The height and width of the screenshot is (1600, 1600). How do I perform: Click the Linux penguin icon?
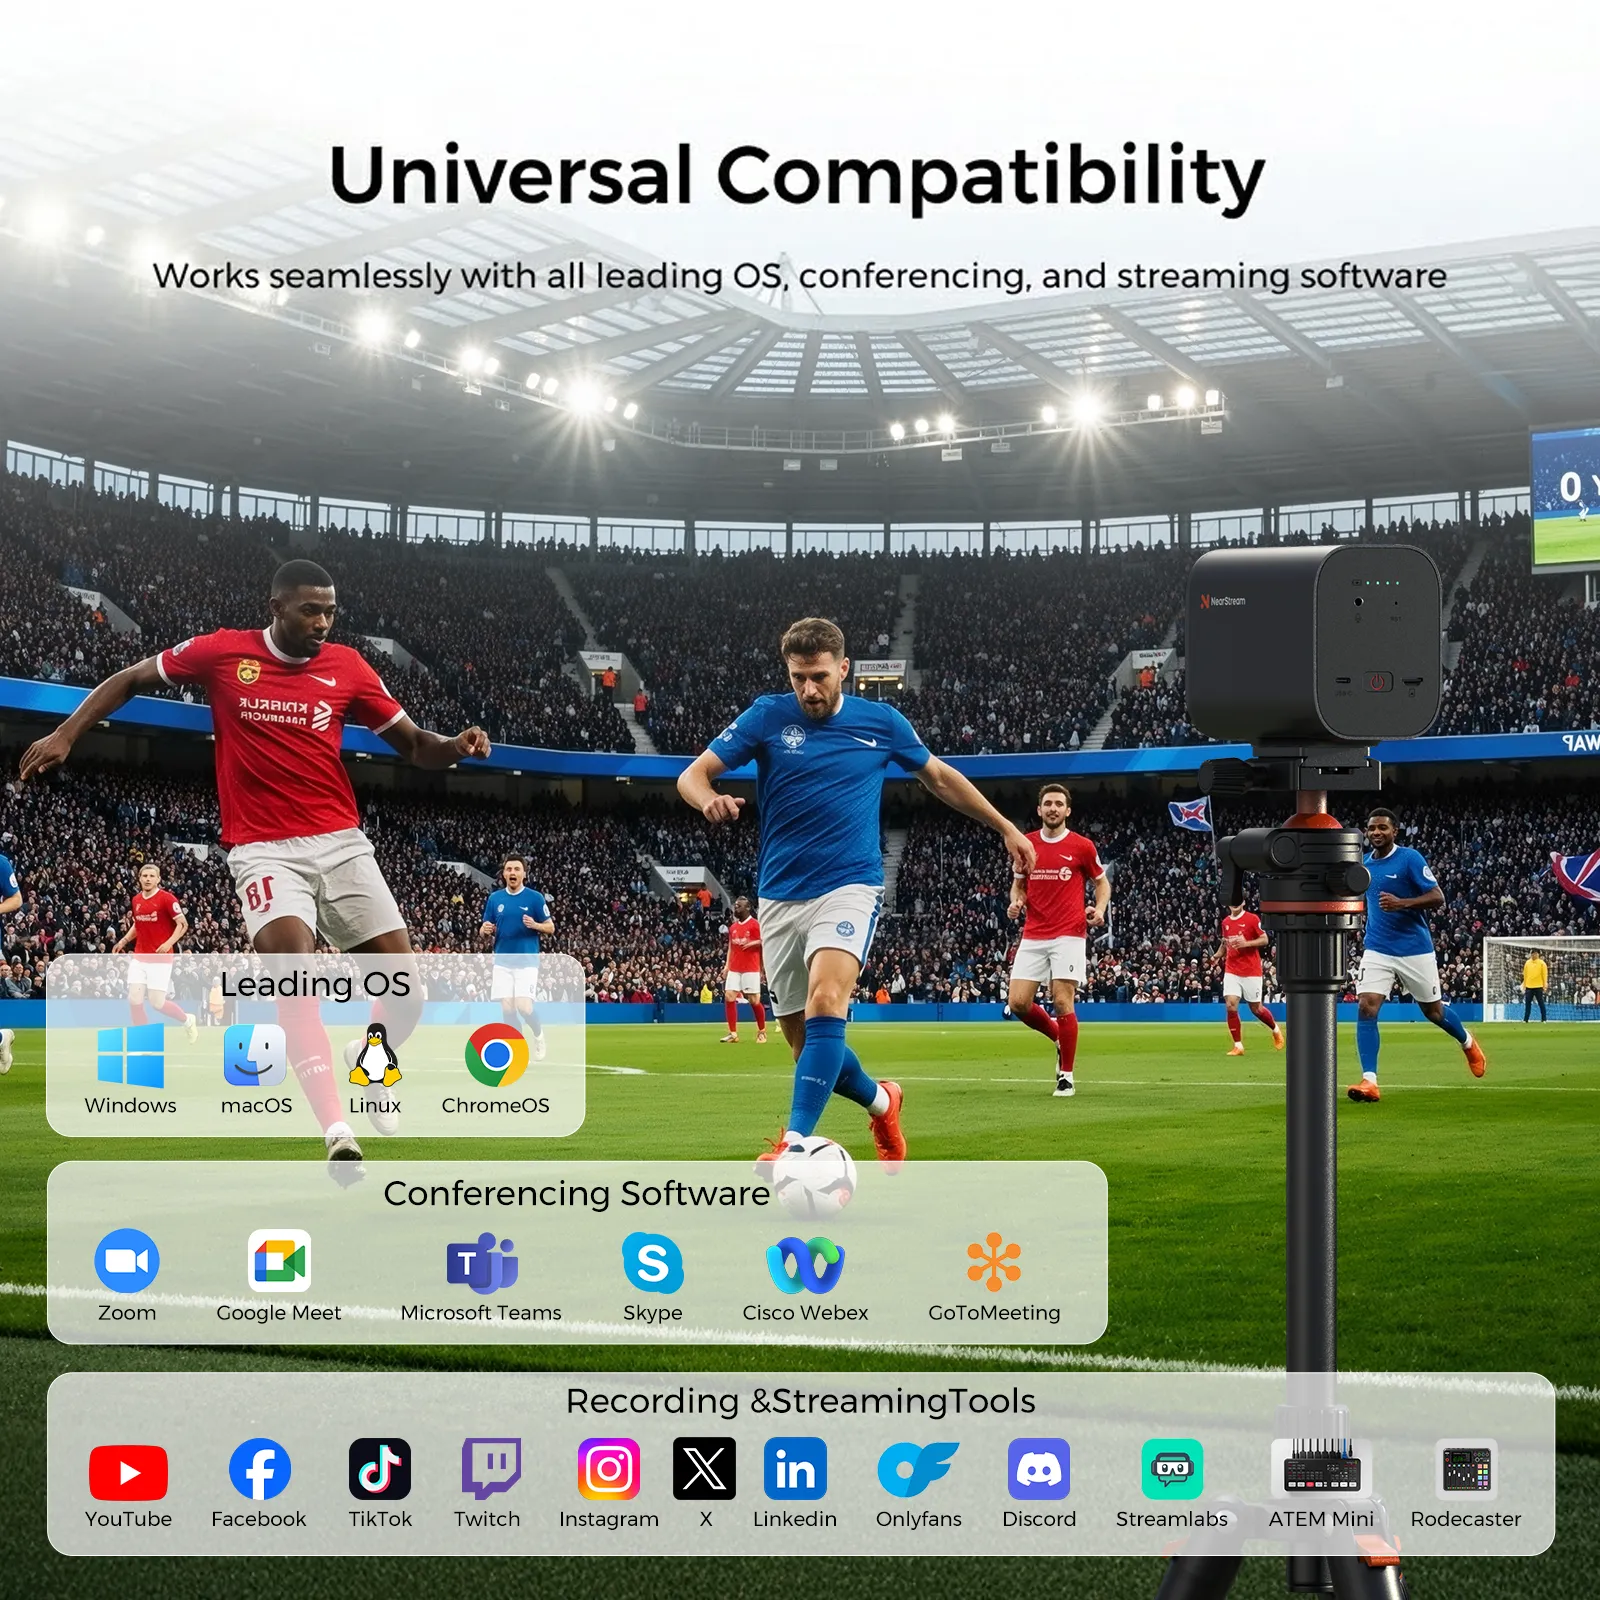tap(375, 1056)
